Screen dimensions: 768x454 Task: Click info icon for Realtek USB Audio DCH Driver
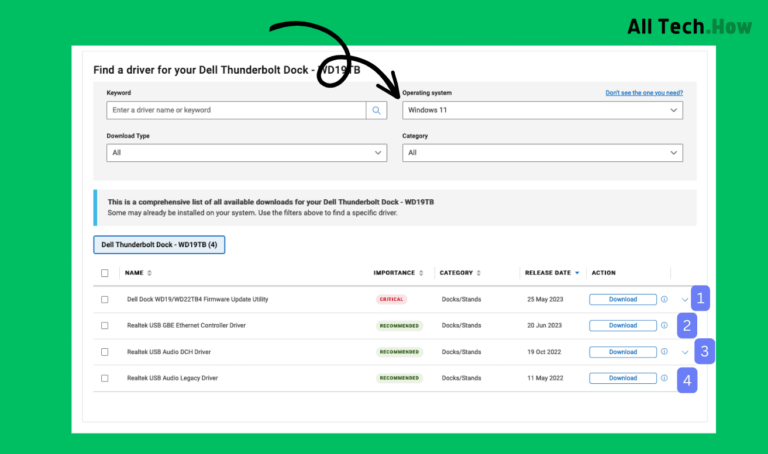[x=664, y=352]
